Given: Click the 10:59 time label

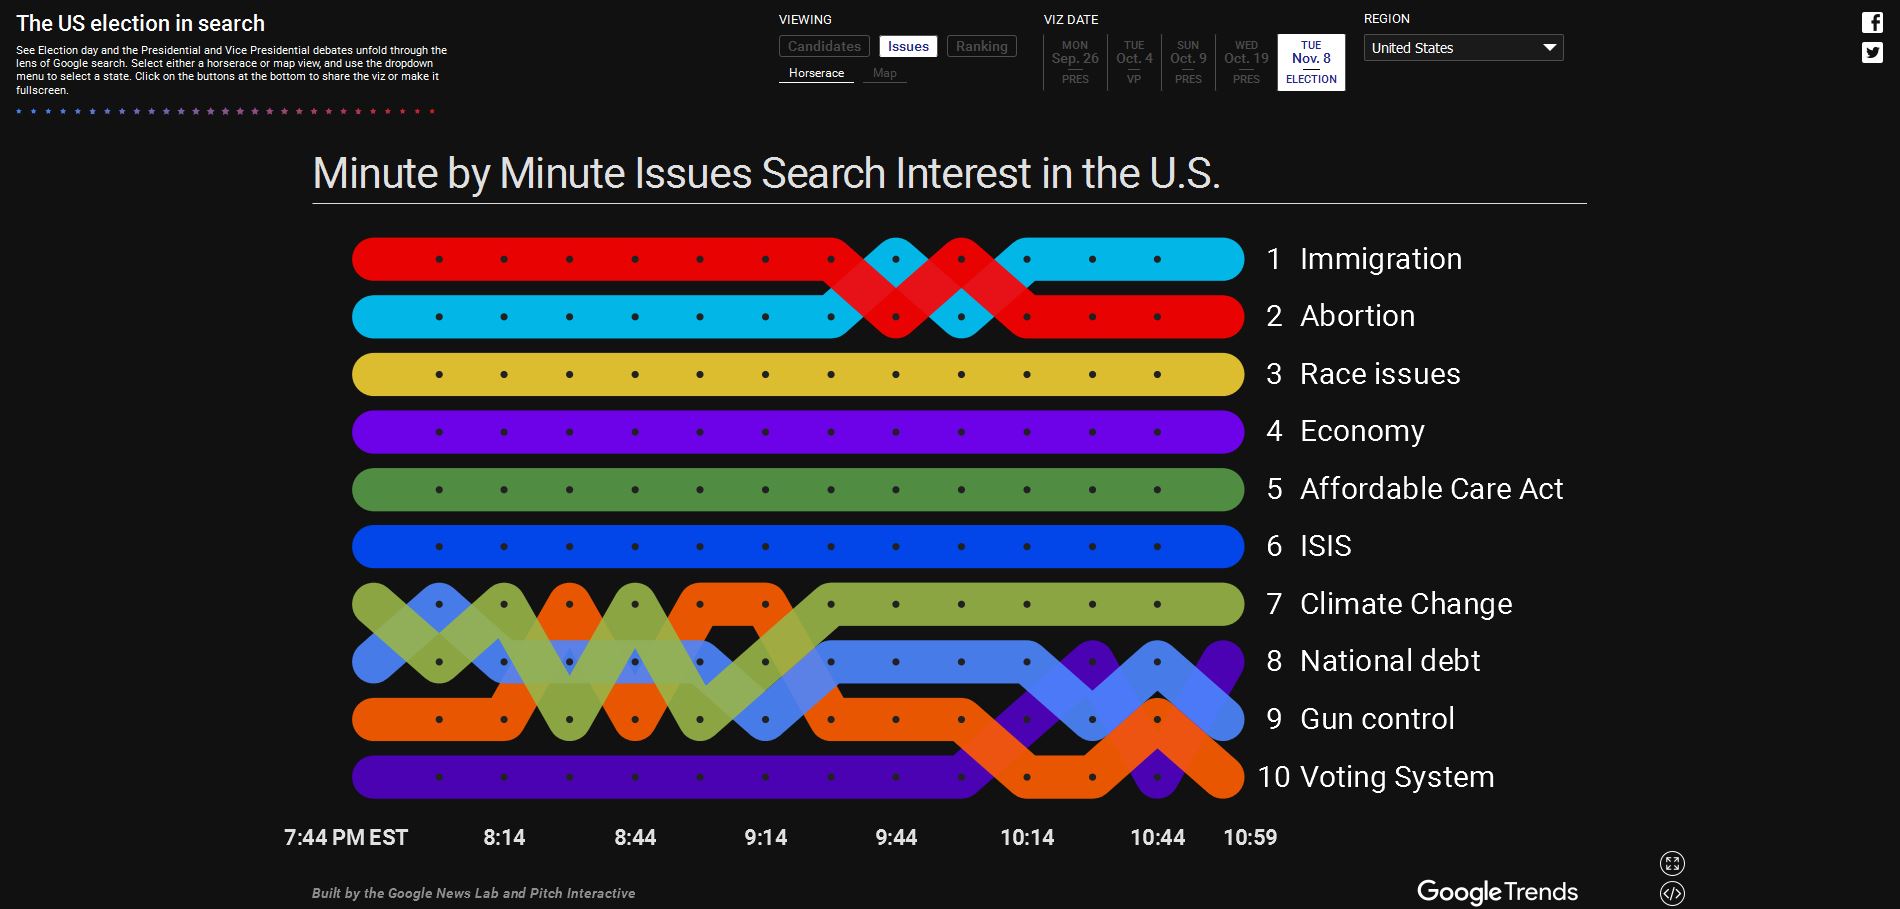Looking at the screenshot, I should click(x=1250, y=838).
